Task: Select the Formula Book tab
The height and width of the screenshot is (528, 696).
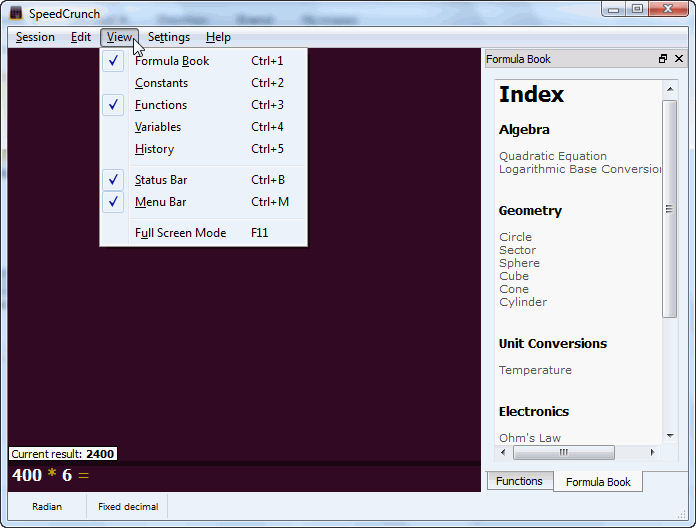Action: click(598, 482)
